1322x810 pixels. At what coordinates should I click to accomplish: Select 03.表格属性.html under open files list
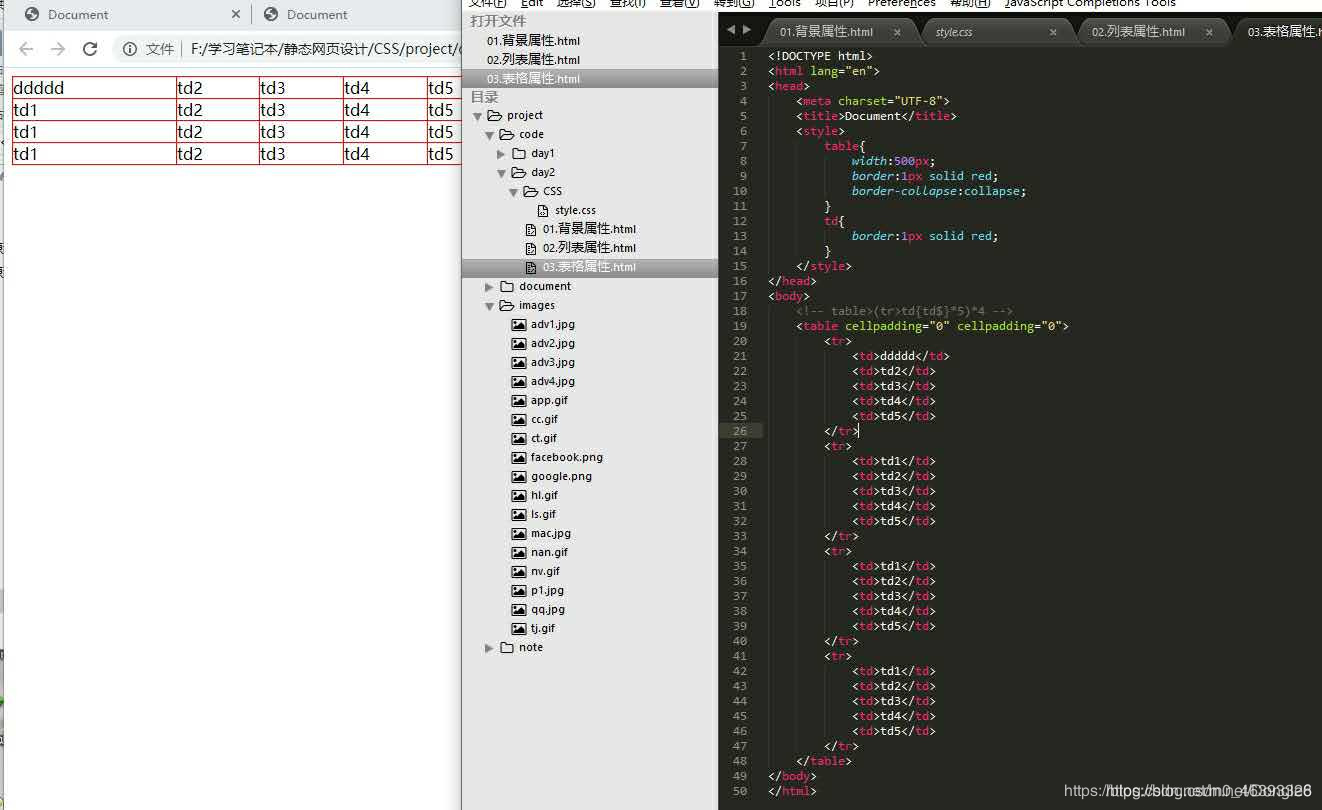click(x=533, y=79)
